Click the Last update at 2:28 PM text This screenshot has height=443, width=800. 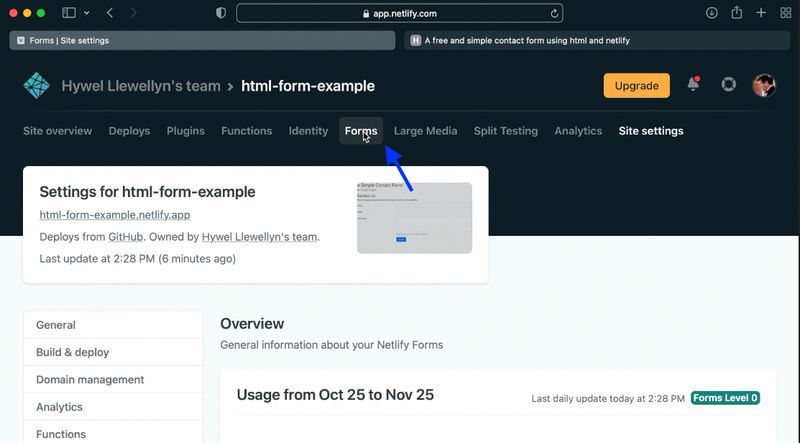tap(137, 258)
